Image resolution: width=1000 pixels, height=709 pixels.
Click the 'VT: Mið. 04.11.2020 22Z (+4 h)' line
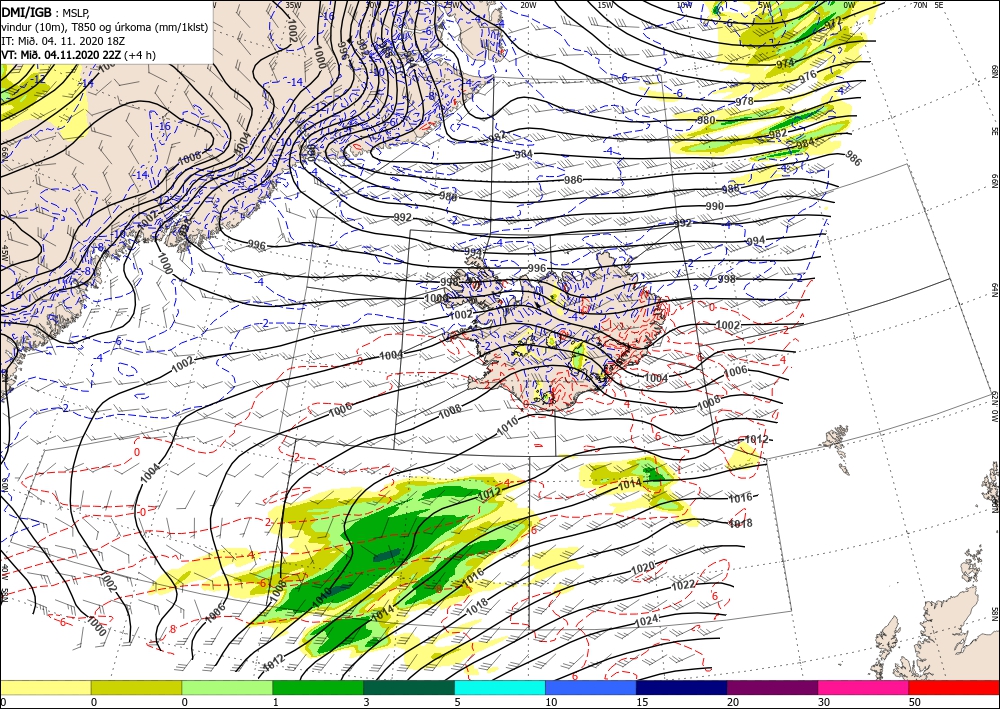[78, 55]
